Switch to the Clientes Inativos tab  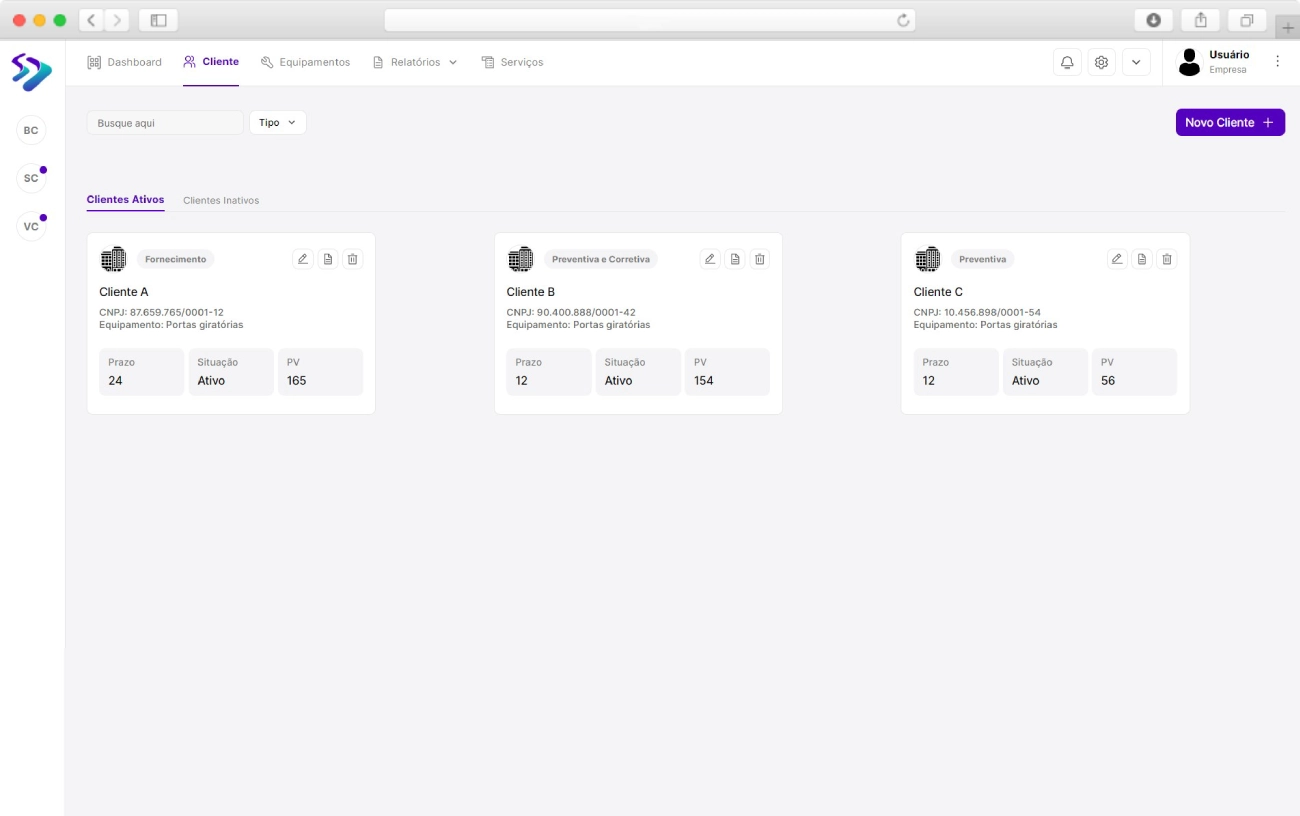[221, 200]
